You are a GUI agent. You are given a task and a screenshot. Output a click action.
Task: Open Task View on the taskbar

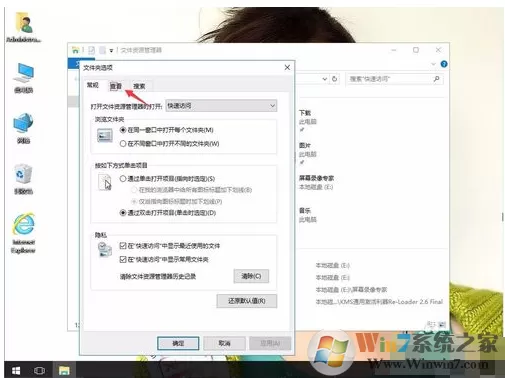point(39,370)
